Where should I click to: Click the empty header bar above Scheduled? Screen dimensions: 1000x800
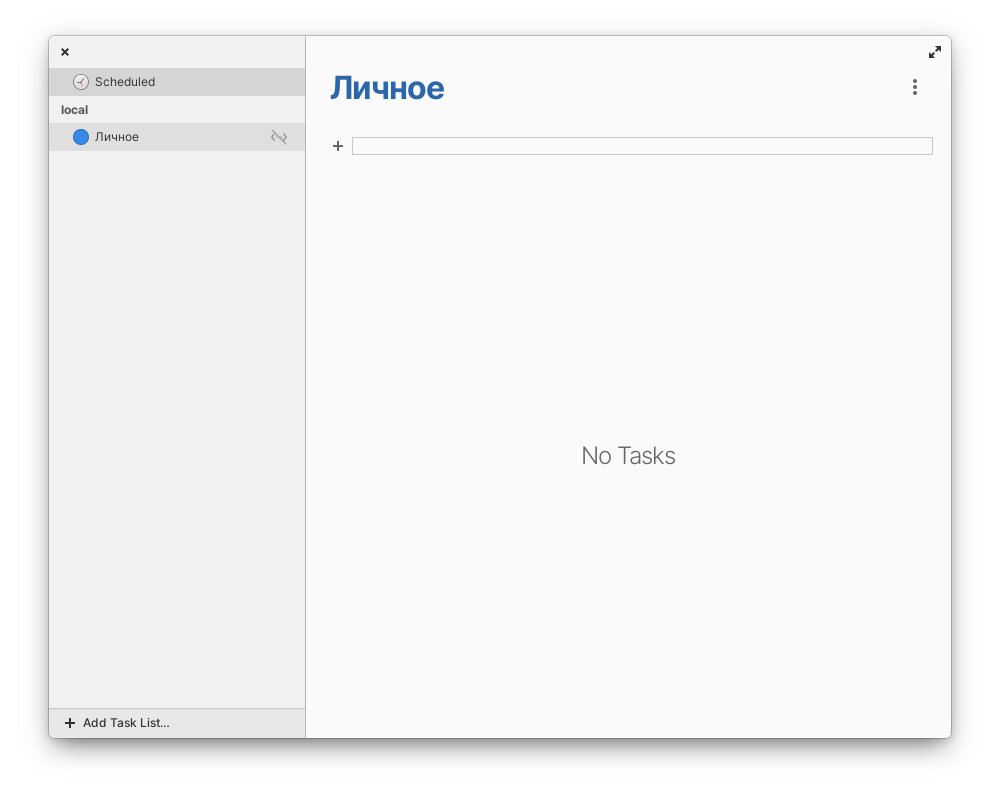click(x=180, y=52)
